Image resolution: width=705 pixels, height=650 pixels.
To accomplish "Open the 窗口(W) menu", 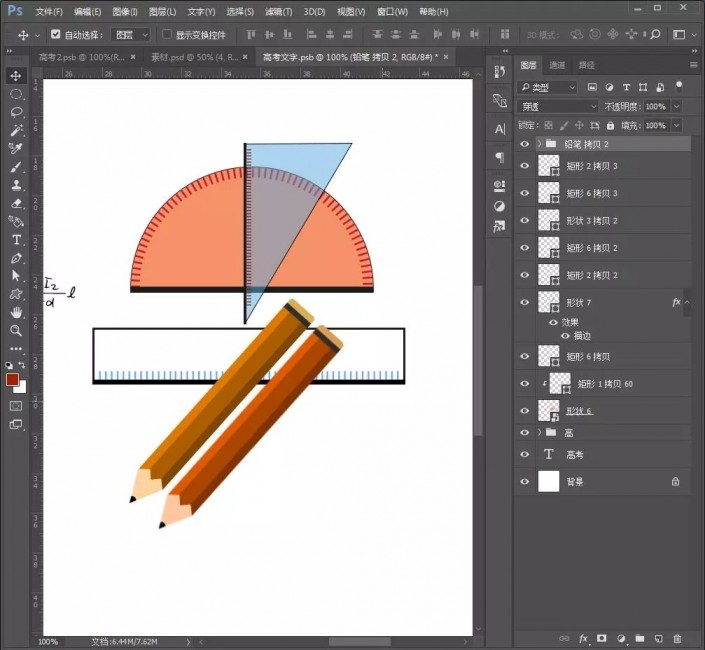I will click(x=392, y=12).
